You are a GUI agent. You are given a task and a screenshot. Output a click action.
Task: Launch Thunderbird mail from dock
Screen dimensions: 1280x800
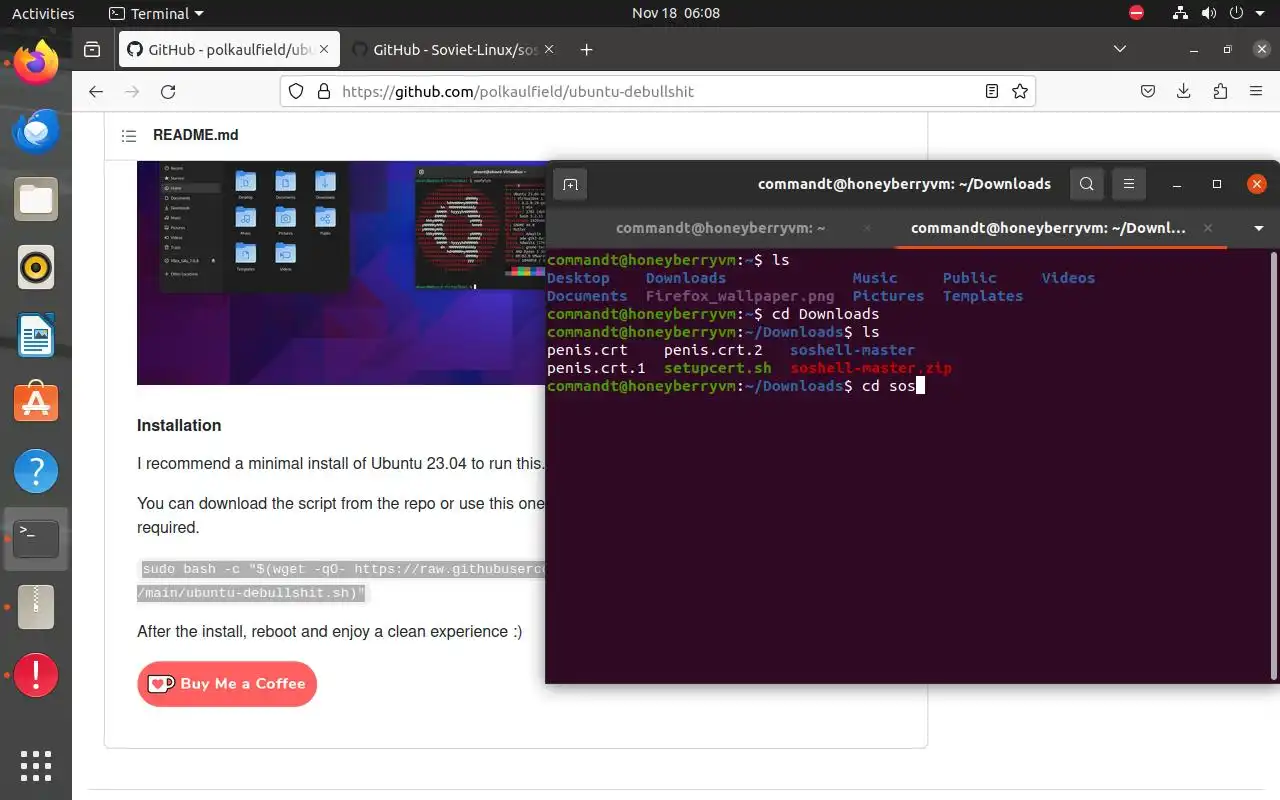click(36, 132)
